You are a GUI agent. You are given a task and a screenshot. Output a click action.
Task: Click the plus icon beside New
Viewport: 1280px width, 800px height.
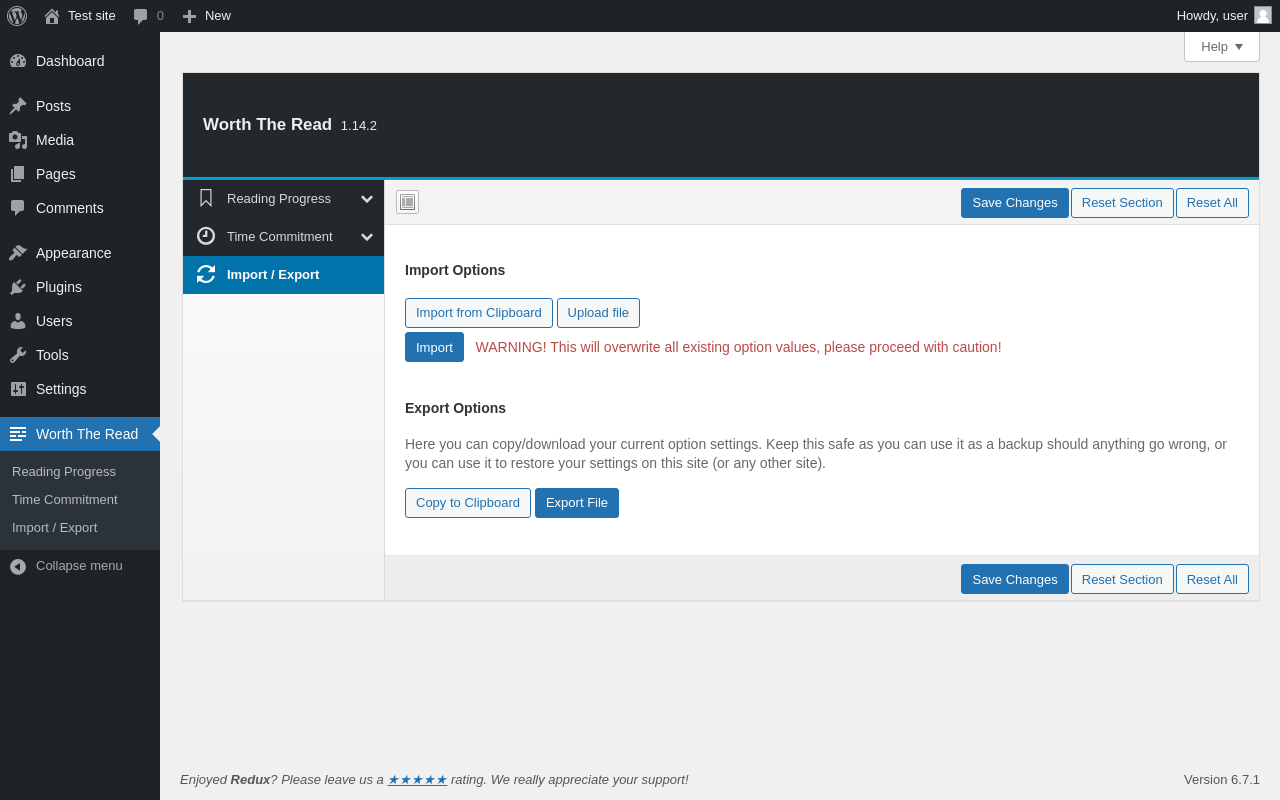coord(189,16)
